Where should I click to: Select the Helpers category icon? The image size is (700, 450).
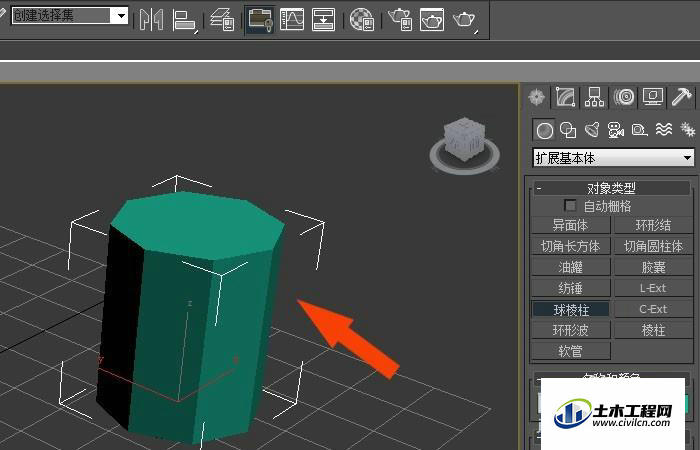(x=640, y=130)
